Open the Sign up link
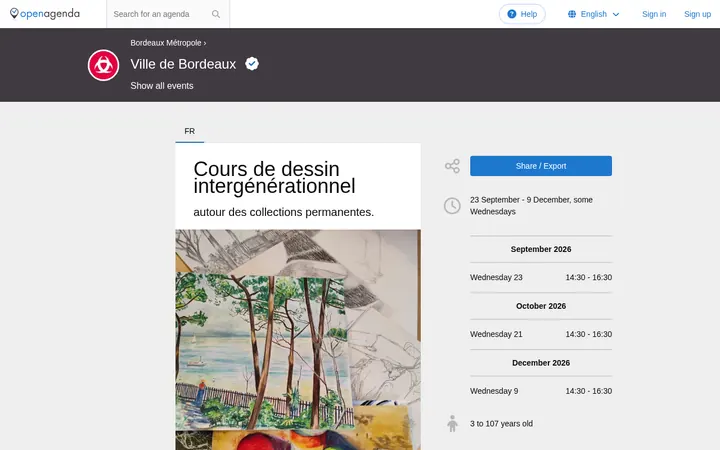Viewport: 720px width, 450px height. coord(698,14)
